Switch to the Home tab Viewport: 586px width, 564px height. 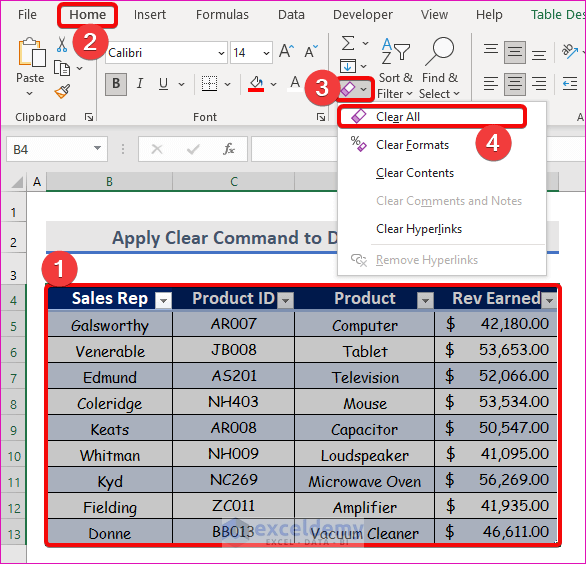[88, 15]
